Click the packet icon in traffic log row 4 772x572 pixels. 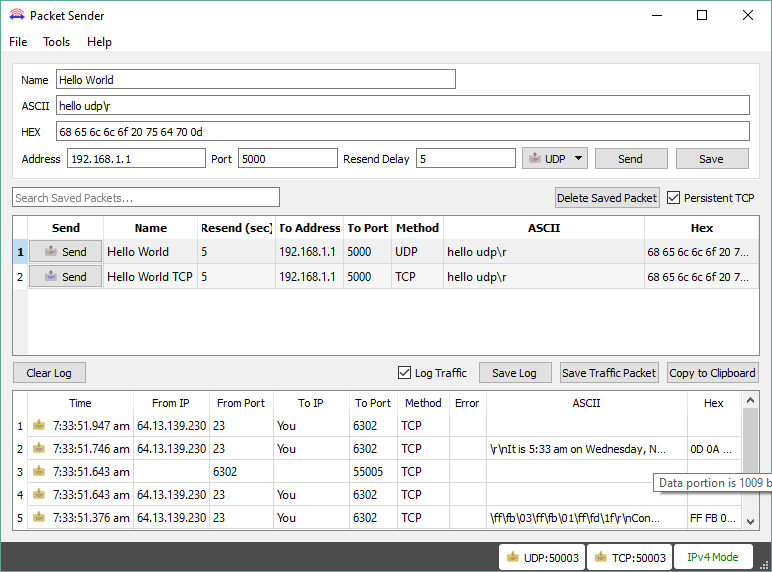[39, 494]
